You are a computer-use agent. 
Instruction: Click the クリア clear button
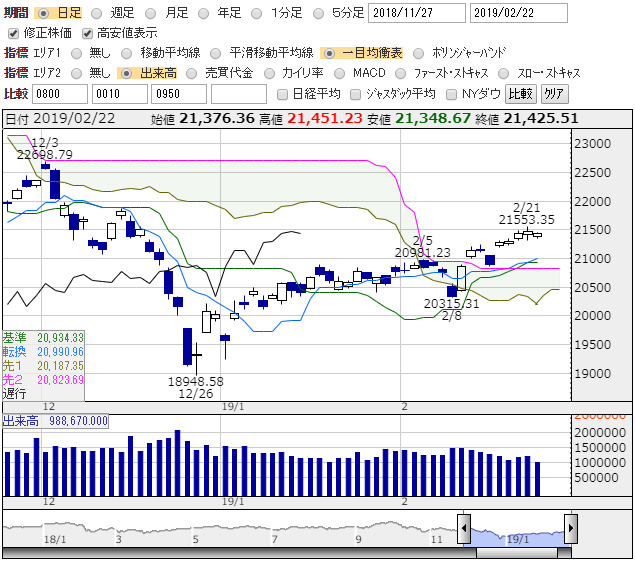(x=554, y=94)
